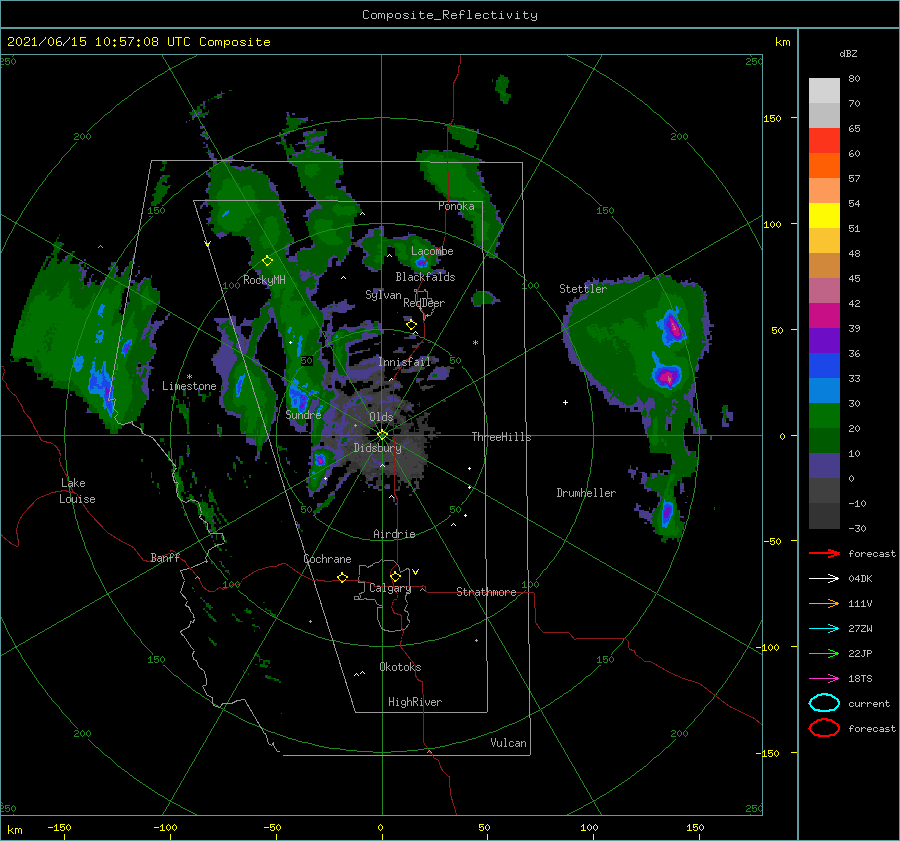Click the Lacombe town label
The image size is (900, 841).
(432, 251)
